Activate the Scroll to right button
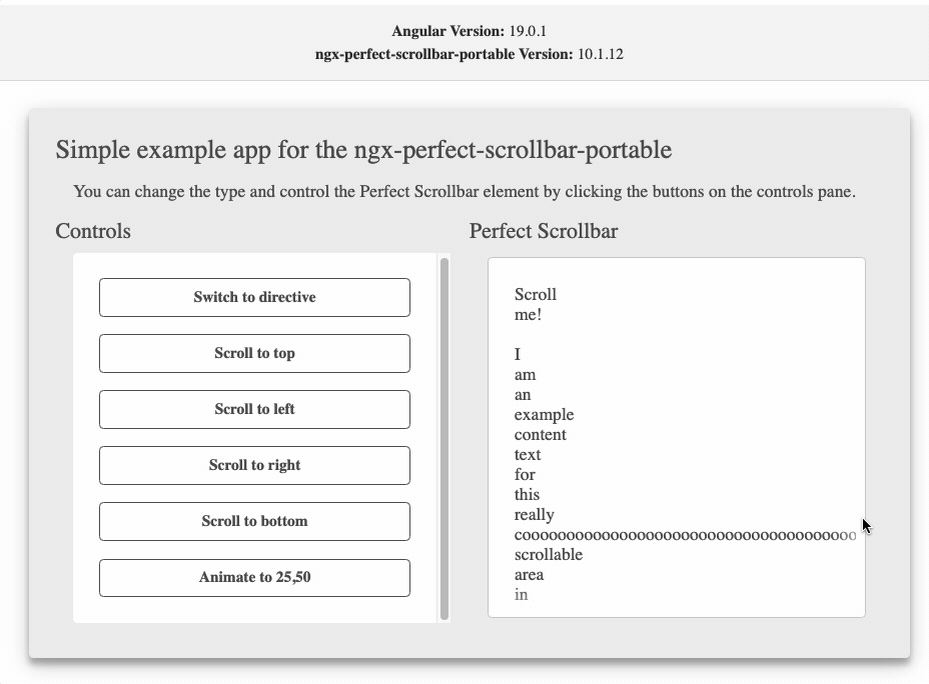This screenshot has height=684, width=929. 254,465
